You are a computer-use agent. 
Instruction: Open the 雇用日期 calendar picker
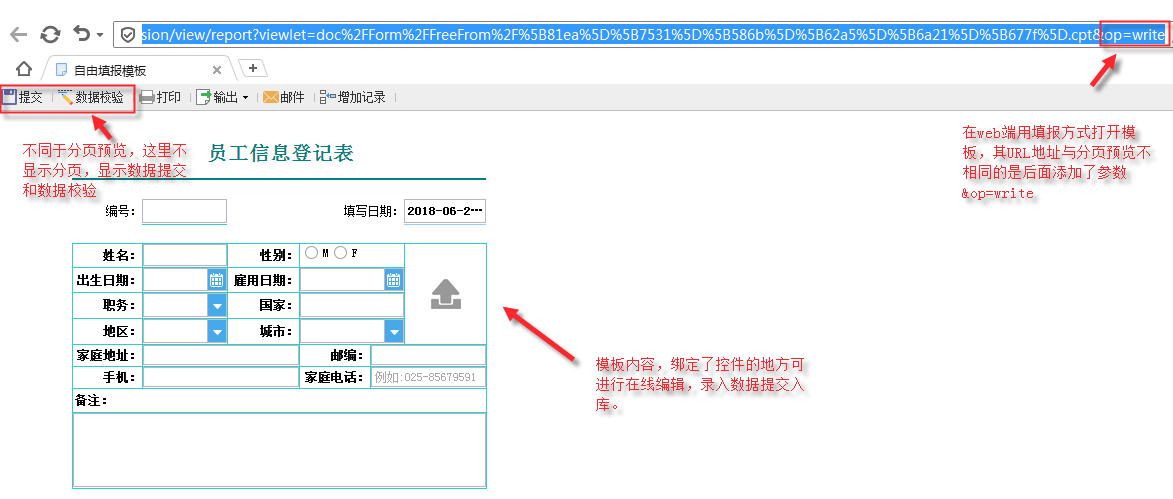tap(394, 281)
